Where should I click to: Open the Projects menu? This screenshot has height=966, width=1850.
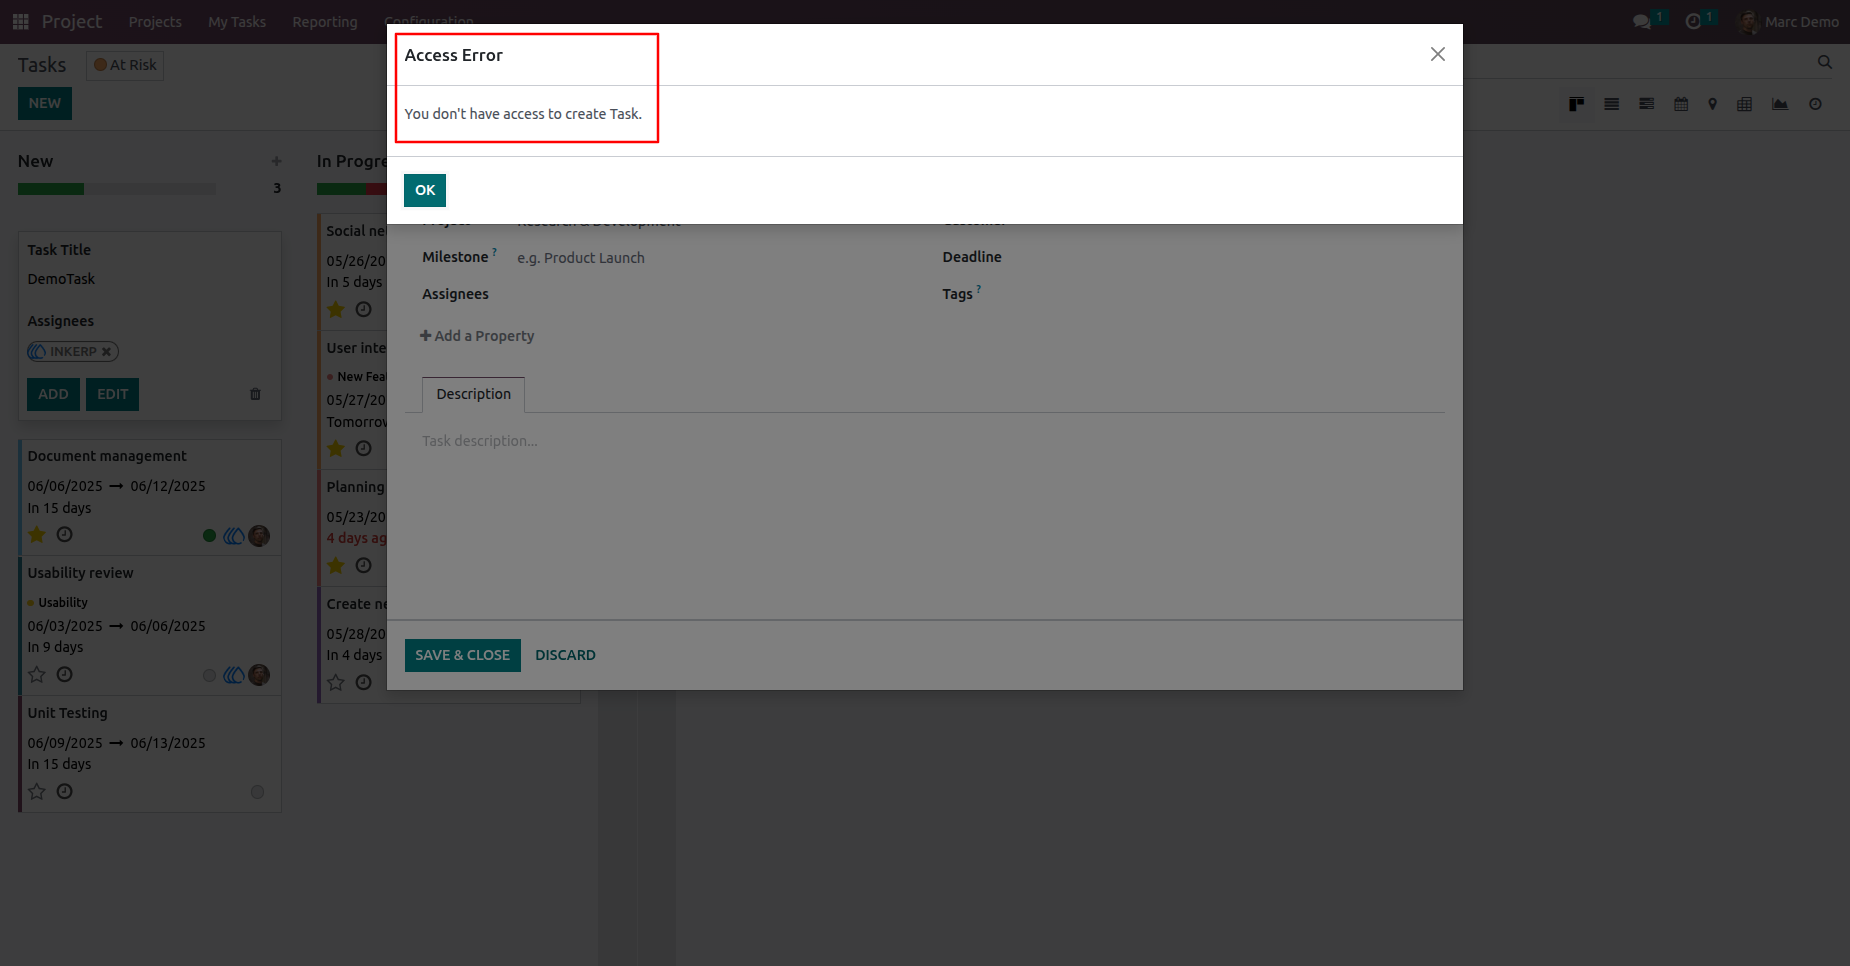(x=155, y=21)
